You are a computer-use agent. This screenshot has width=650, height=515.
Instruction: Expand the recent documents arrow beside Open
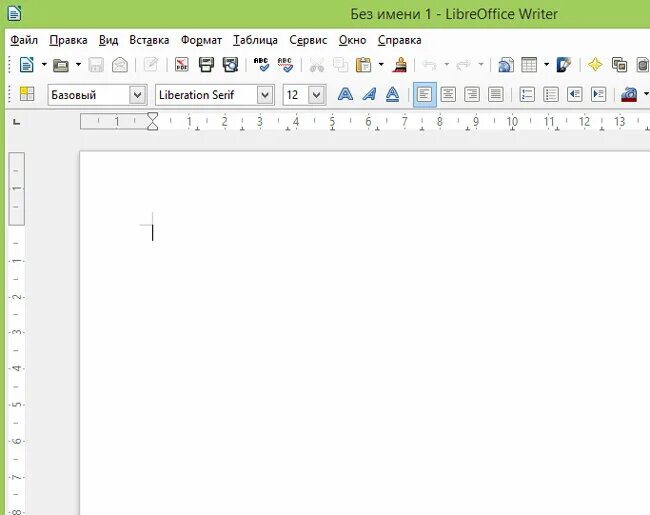[x=78, y=65]
